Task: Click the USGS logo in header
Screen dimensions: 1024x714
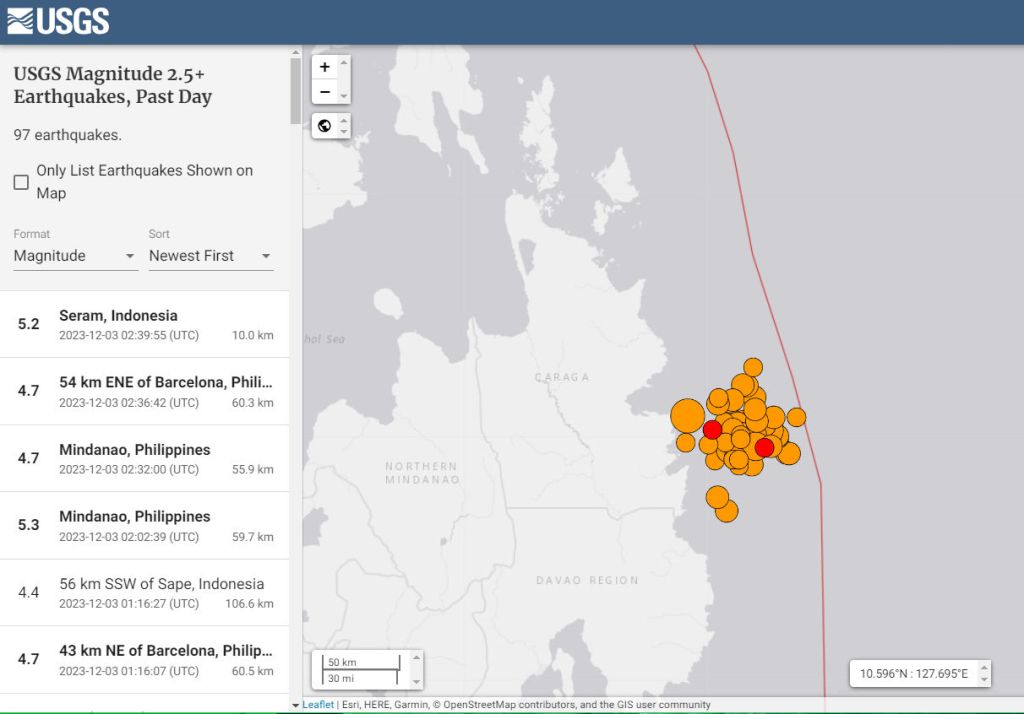Action: [x=58, y=21]
